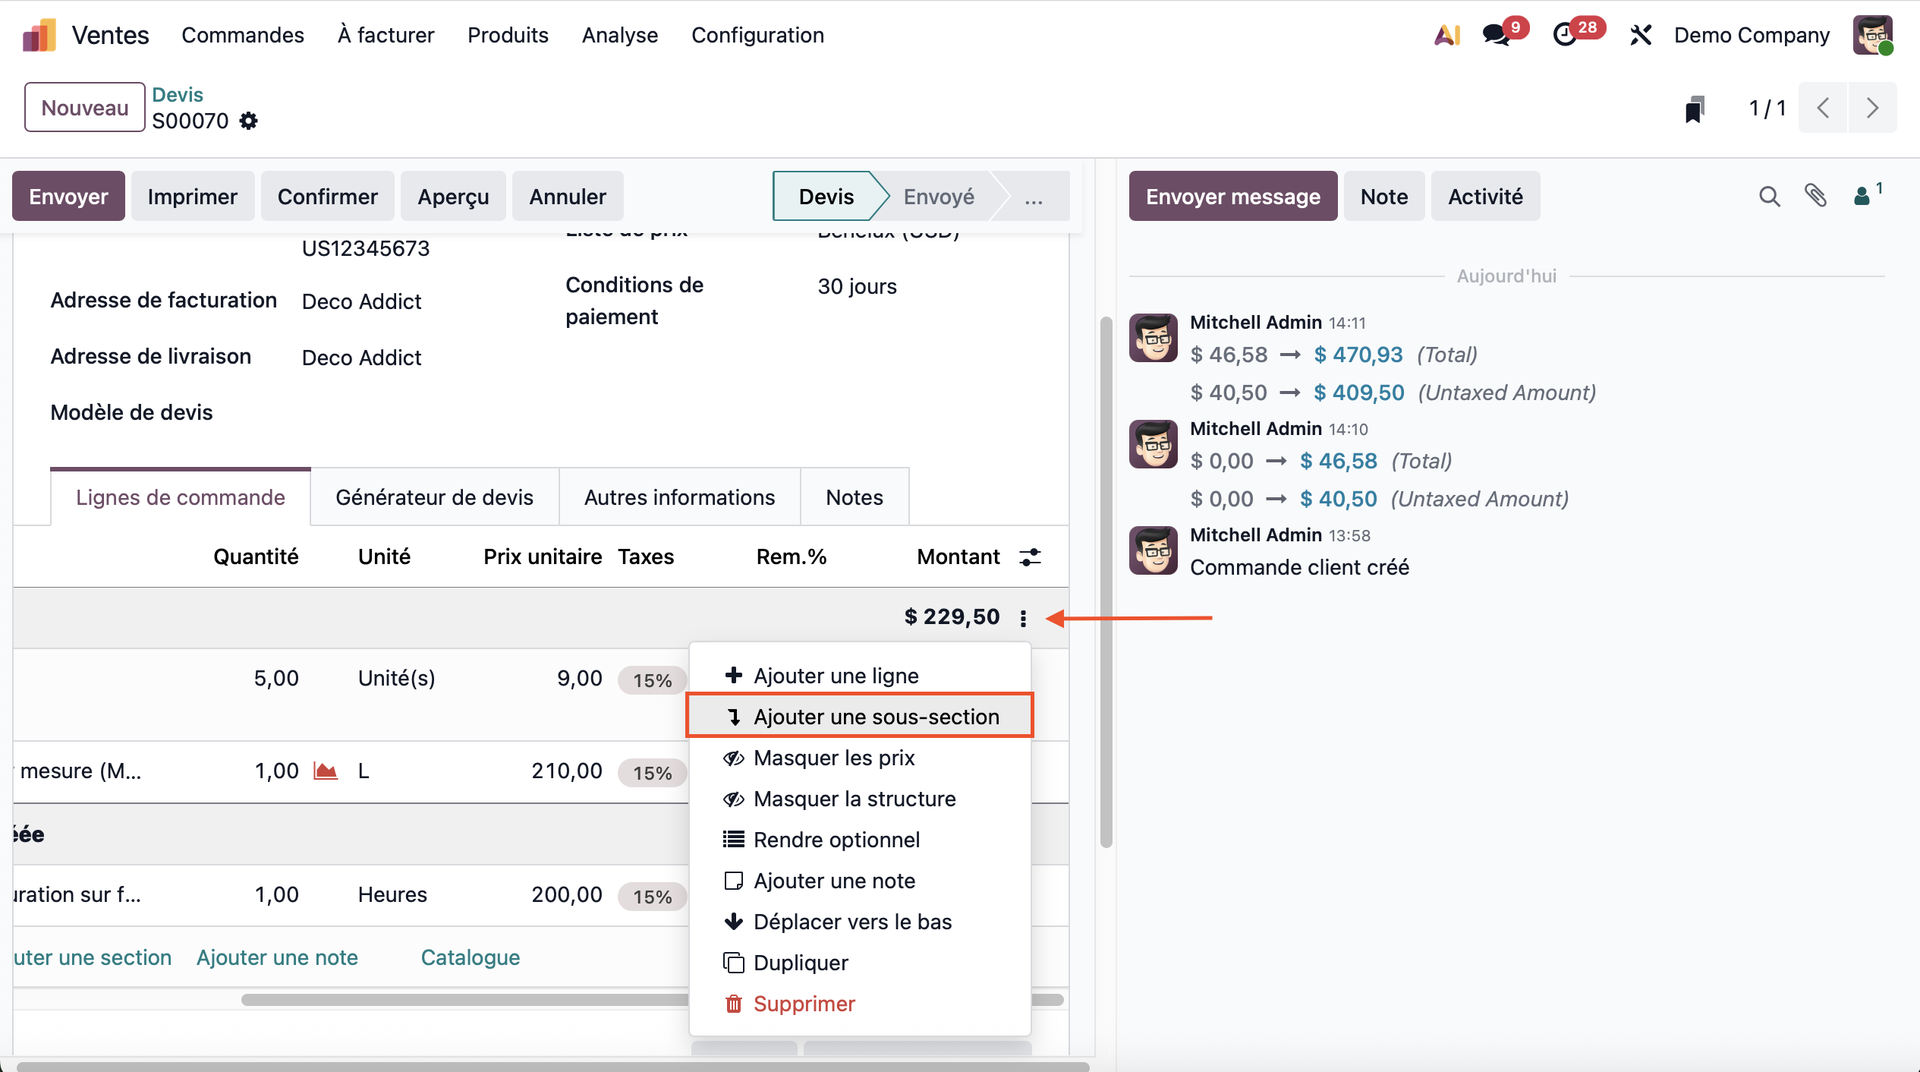Click the paperclip attachments icon
This screenshot has width=1920, height=1072.
(1816, 196)
